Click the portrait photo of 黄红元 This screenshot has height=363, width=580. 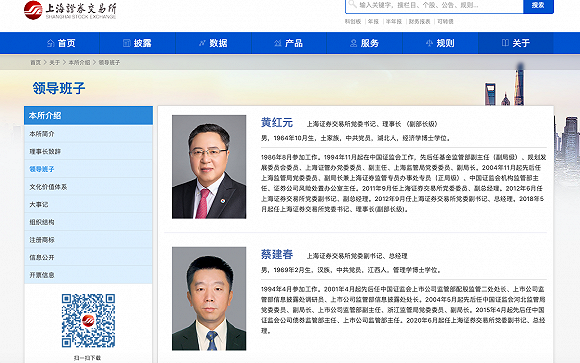(x=209, y=167)
